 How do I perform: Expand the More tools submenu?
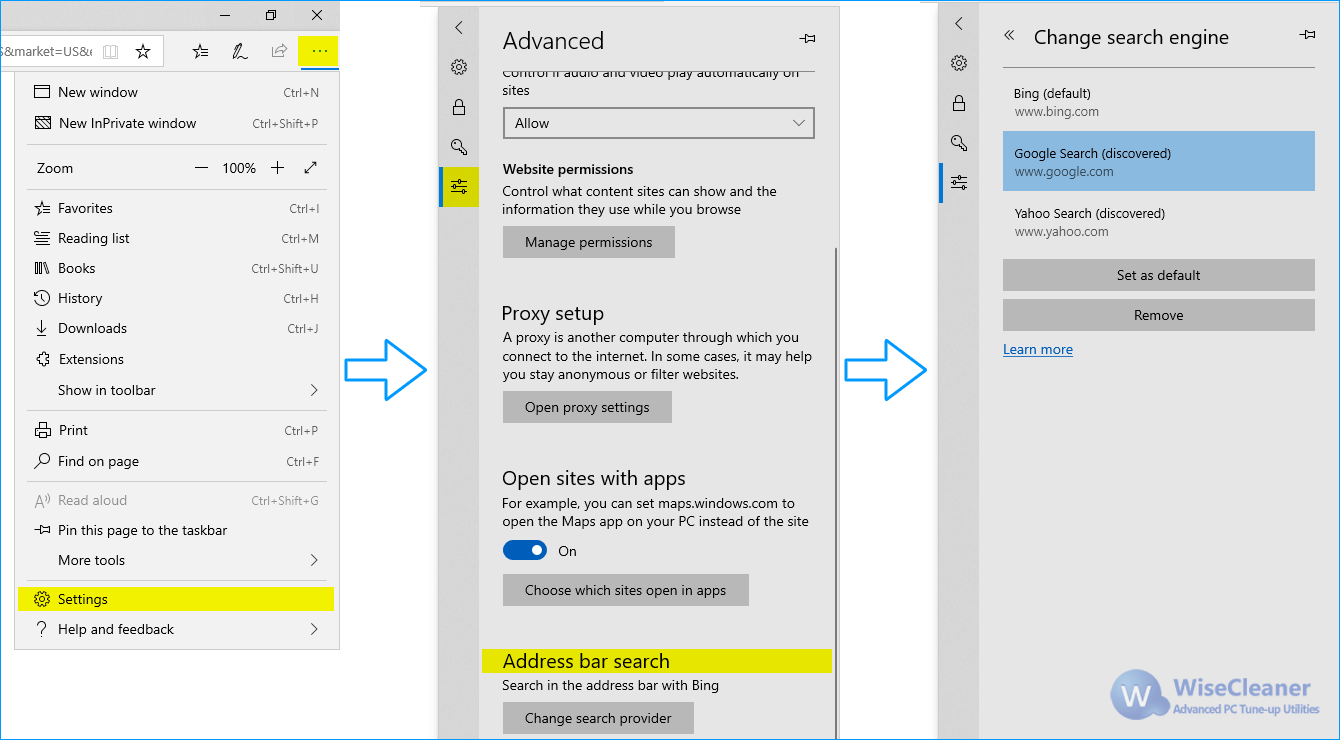coord(175,560)
